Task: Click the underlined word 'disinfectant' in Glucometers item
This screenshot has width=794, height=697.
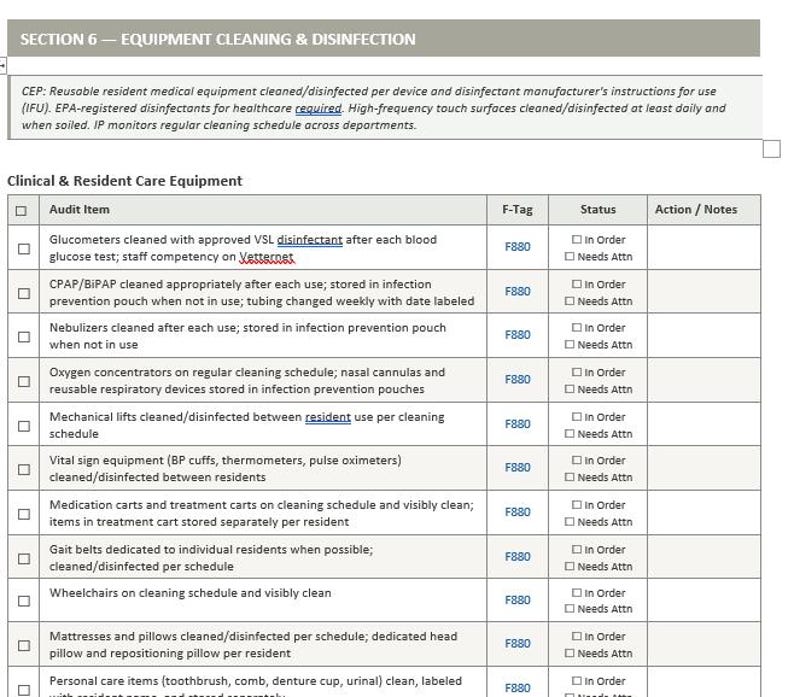Action: pyautogui.click(x=309, y=240)
